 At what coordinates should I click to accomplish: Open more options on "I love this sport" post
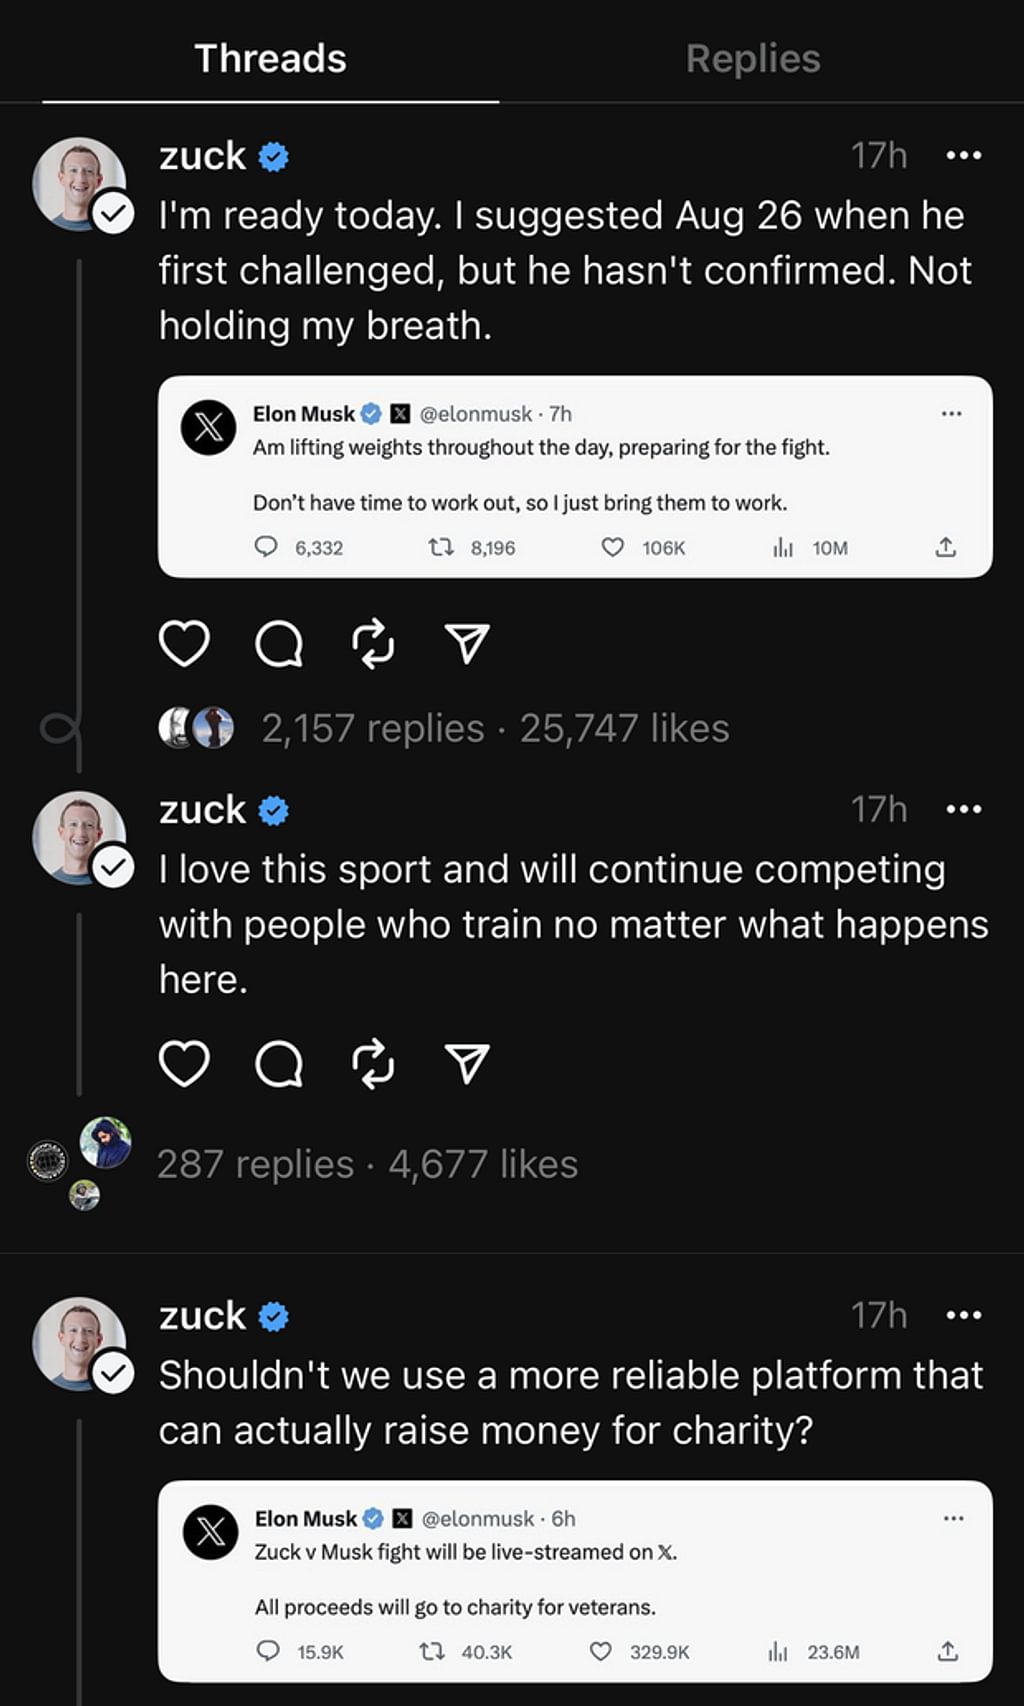(x=963, y=809)
